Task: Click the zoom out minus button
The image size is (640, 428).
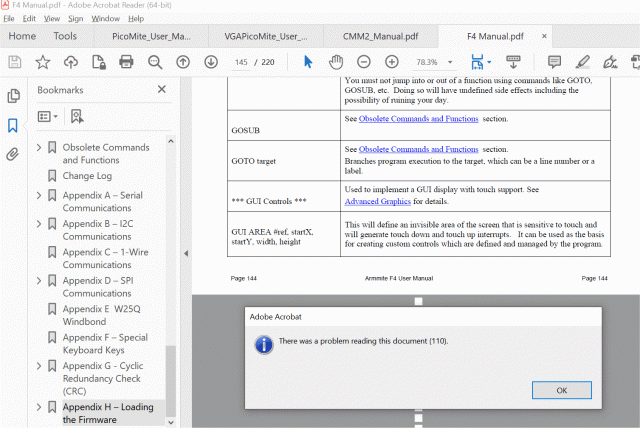Action: [364, 62]
